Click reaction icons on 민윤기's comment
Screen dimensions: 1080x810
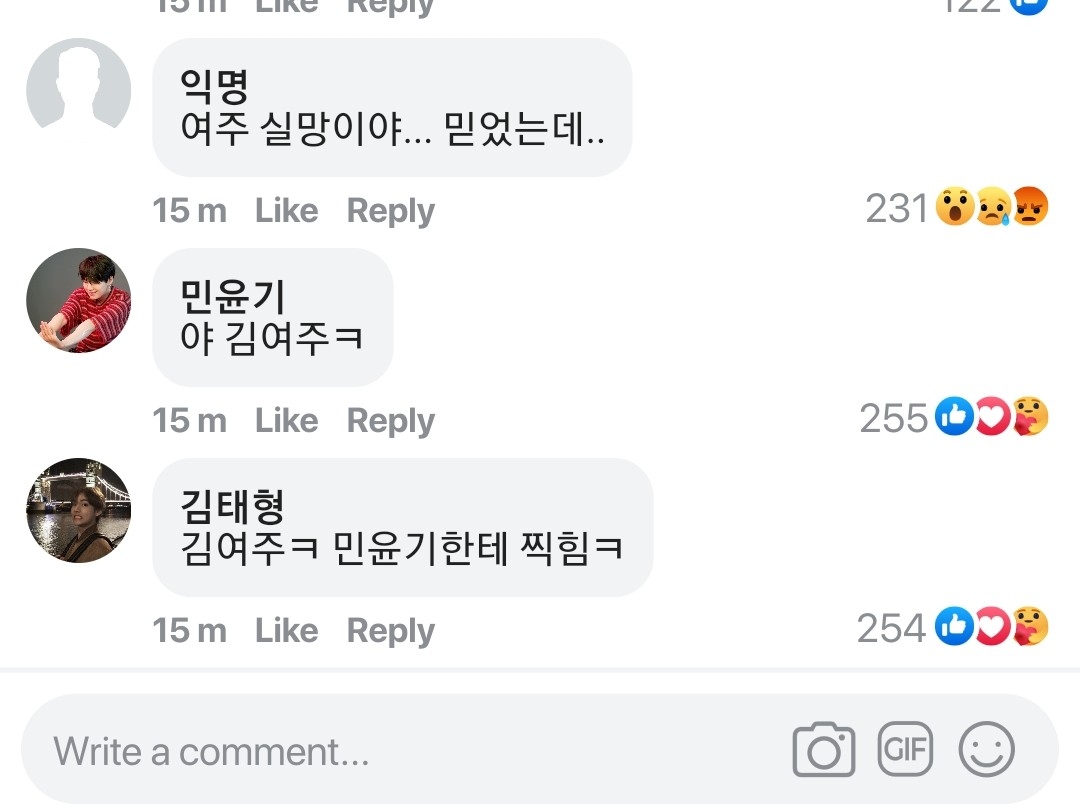coord(992,418)
